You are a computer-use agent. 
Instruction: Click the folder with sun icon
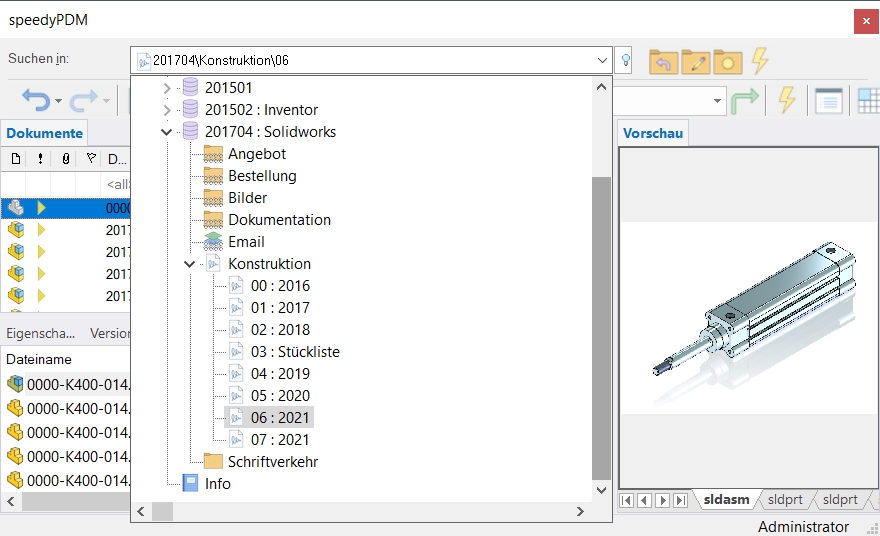727,61
